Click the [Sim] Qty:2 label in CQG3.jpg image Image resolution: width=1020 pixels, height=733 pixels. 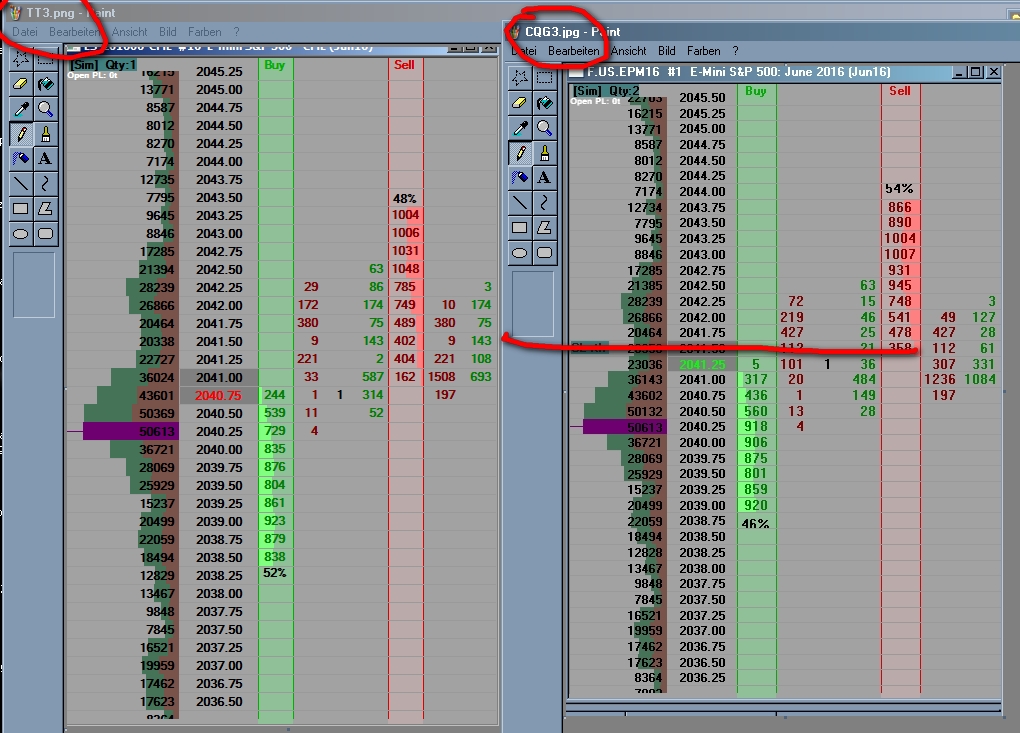point(606,91)
